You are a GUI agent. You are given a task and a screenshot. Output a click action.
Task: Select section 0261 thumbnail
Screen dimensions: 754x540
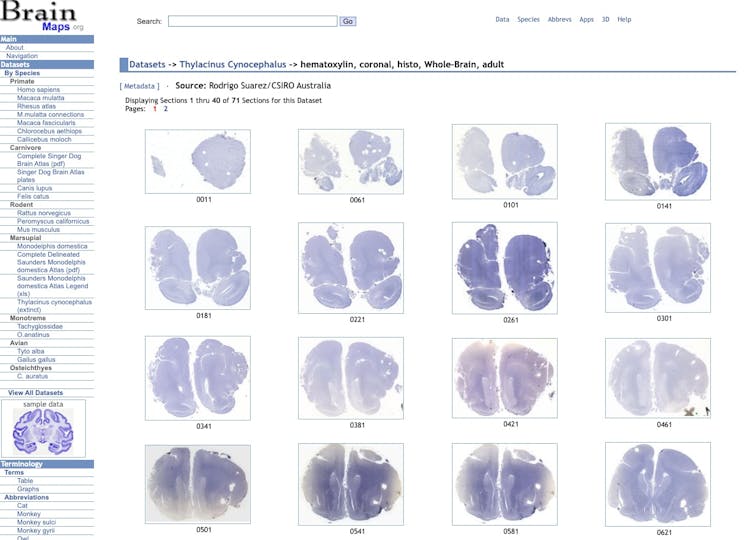point(504,266)
